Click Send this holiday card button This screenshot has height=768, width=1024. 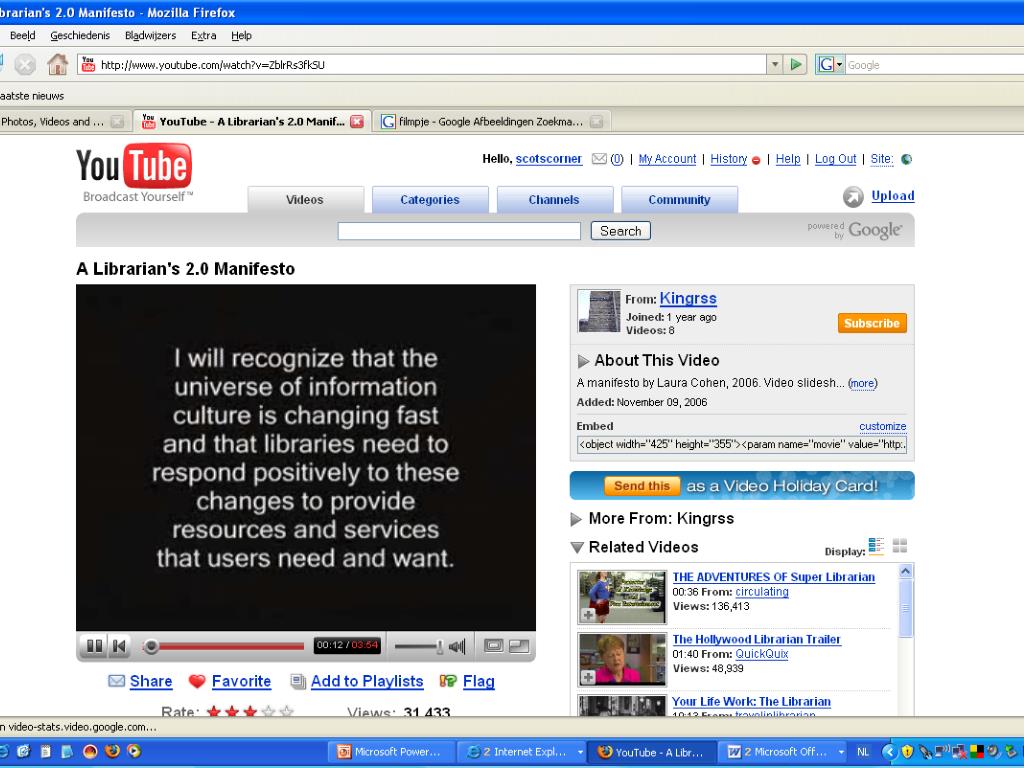[641, 486]
